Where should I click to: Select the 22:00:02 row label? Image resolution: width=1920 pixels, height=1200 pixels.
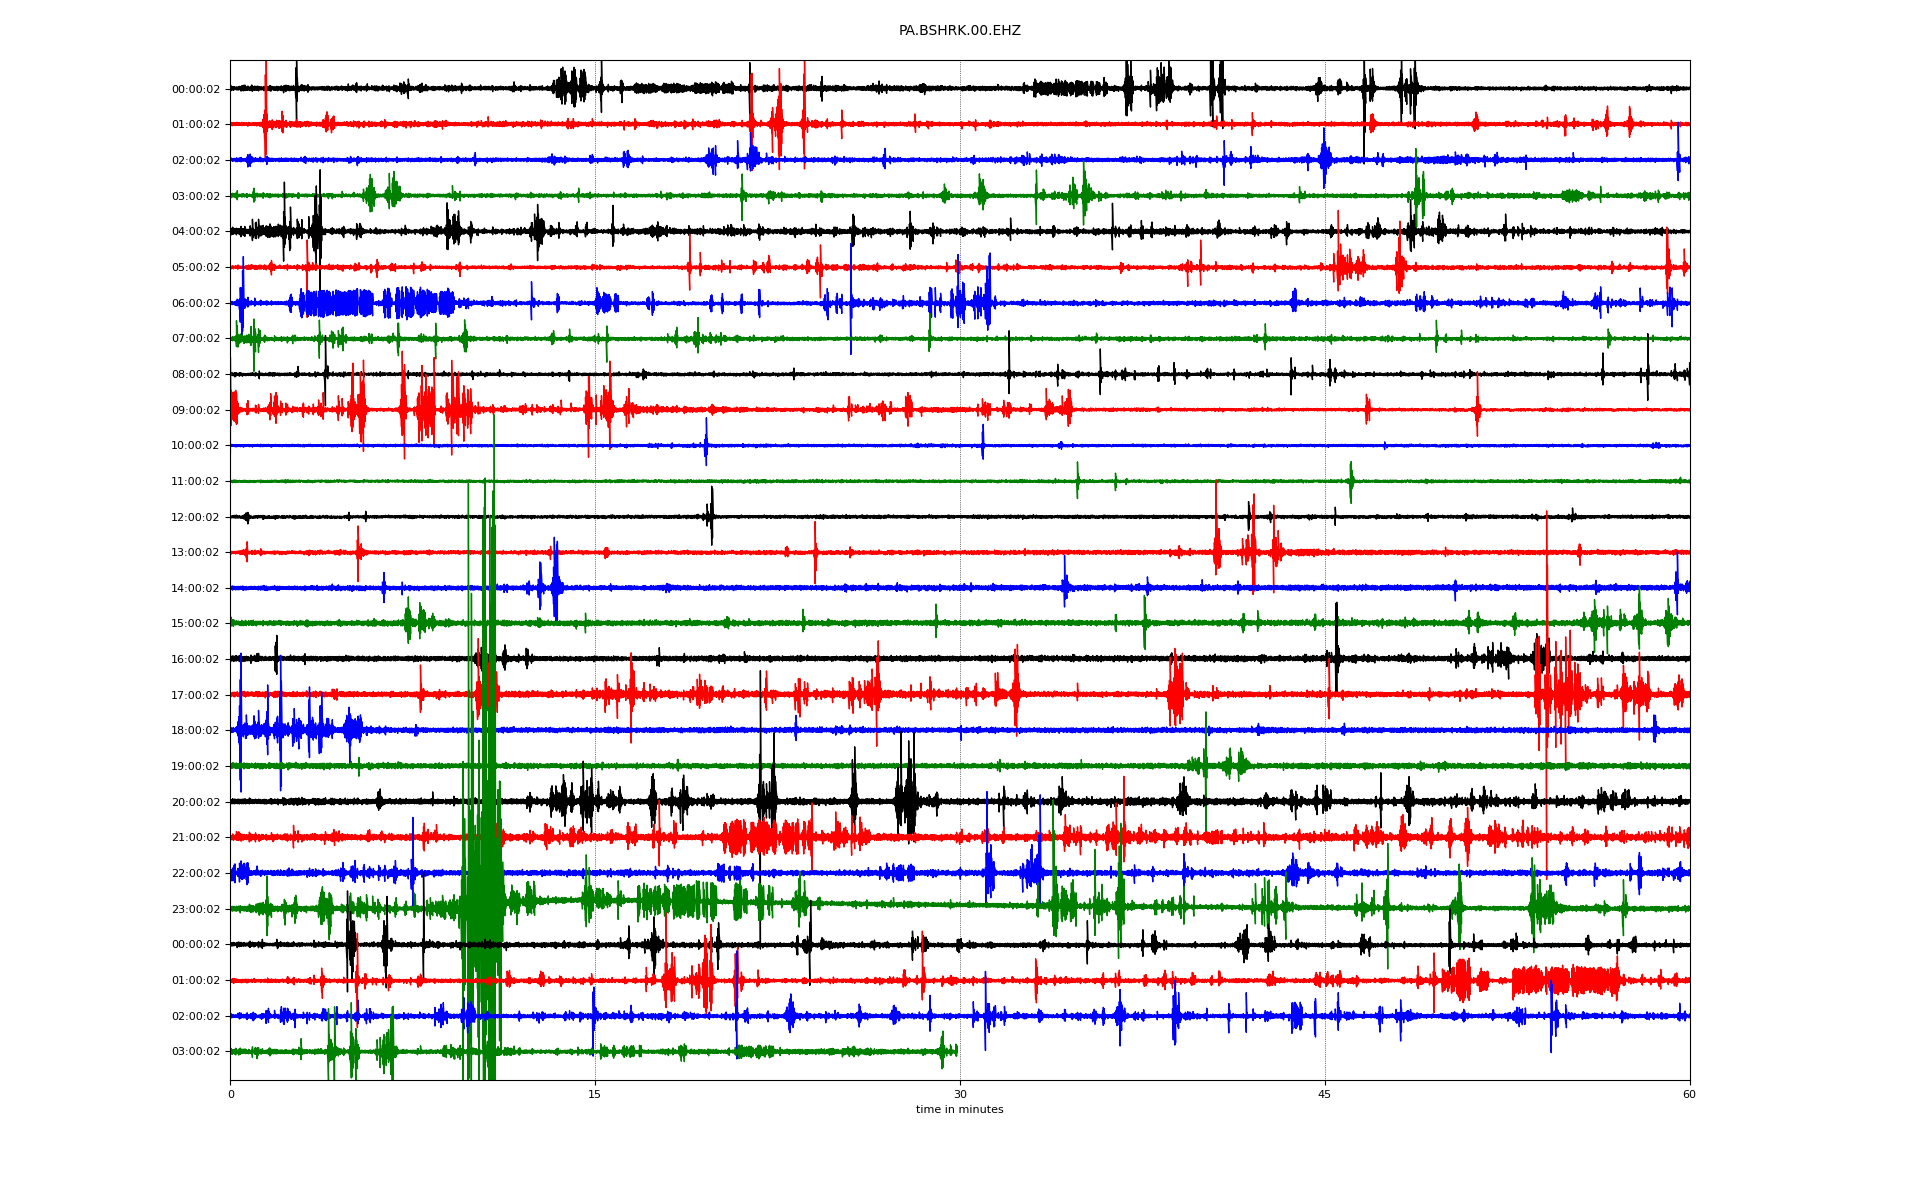[x=195, y=873]
